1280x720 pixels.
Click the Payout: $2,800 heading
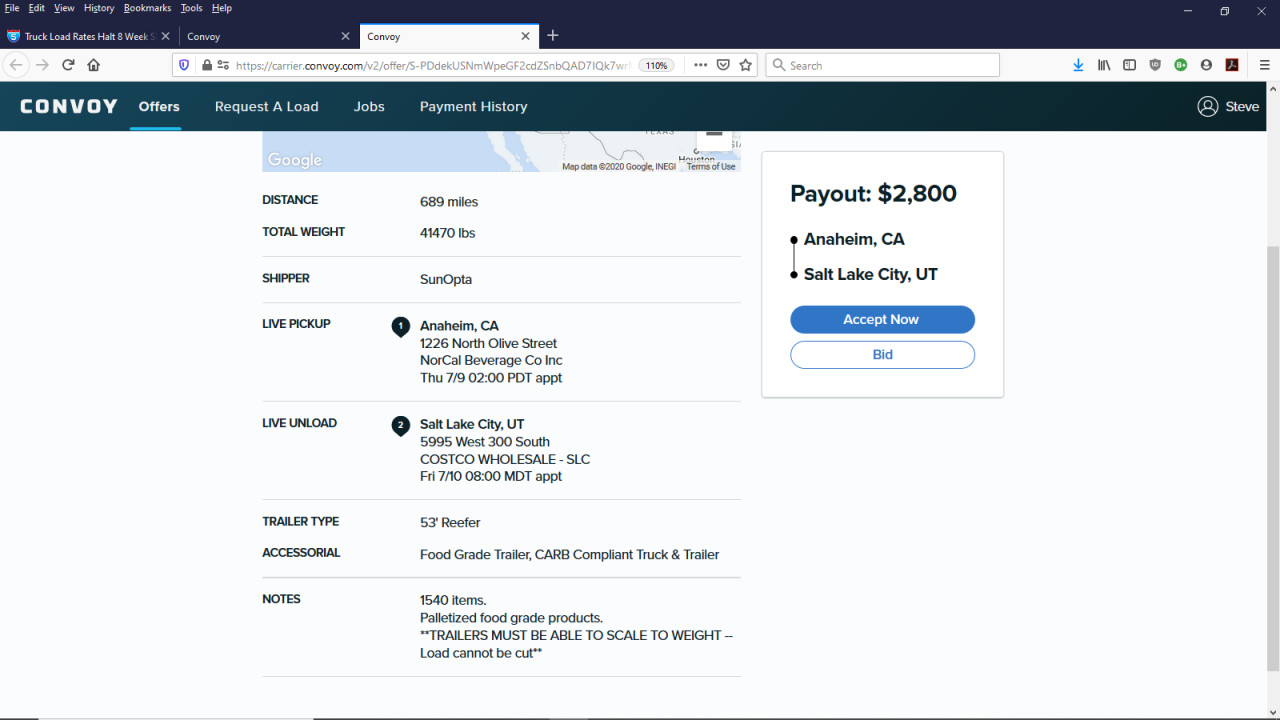point(873,194)
